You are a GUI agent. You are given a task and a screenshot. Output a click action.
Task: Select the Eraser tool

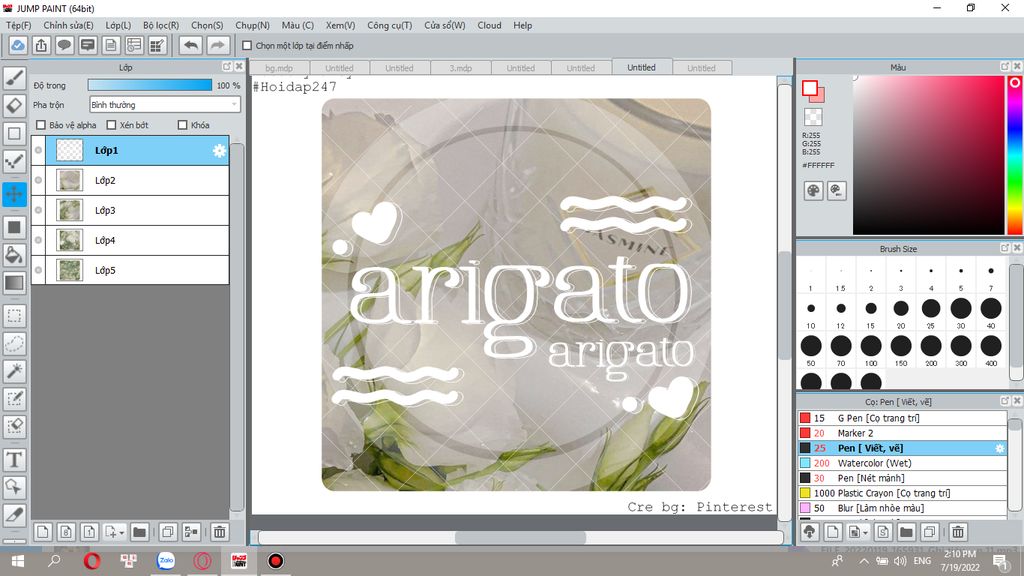point(14,105)
